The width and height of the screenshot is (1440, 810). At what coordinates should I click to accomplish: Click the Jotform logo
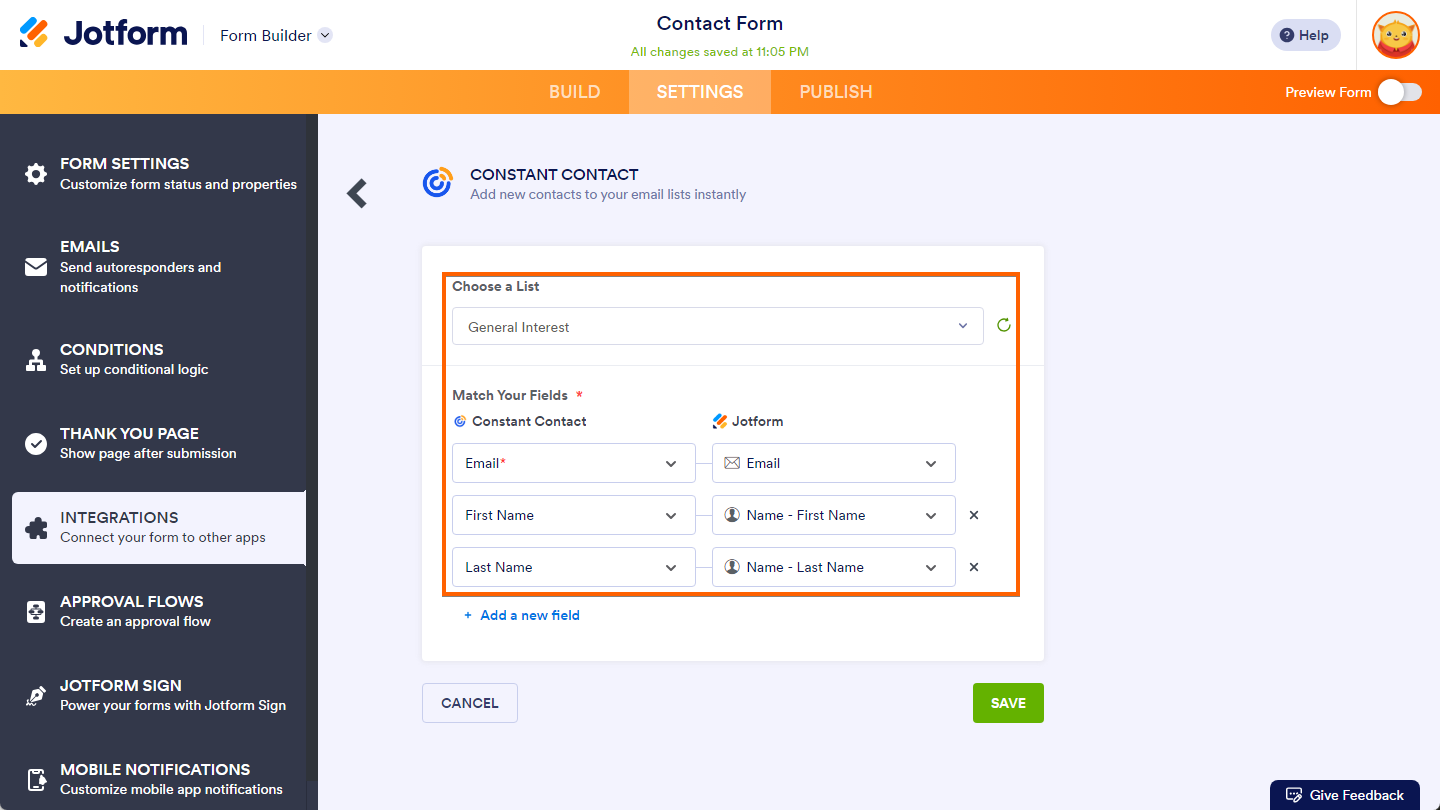pos(104,34)
